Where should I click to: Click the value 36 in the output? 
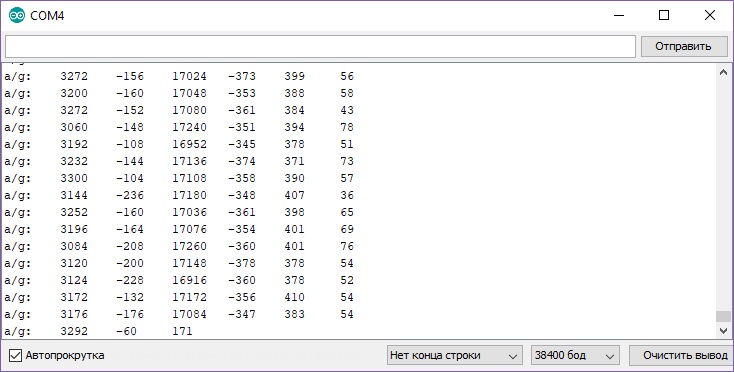point(347,195)
